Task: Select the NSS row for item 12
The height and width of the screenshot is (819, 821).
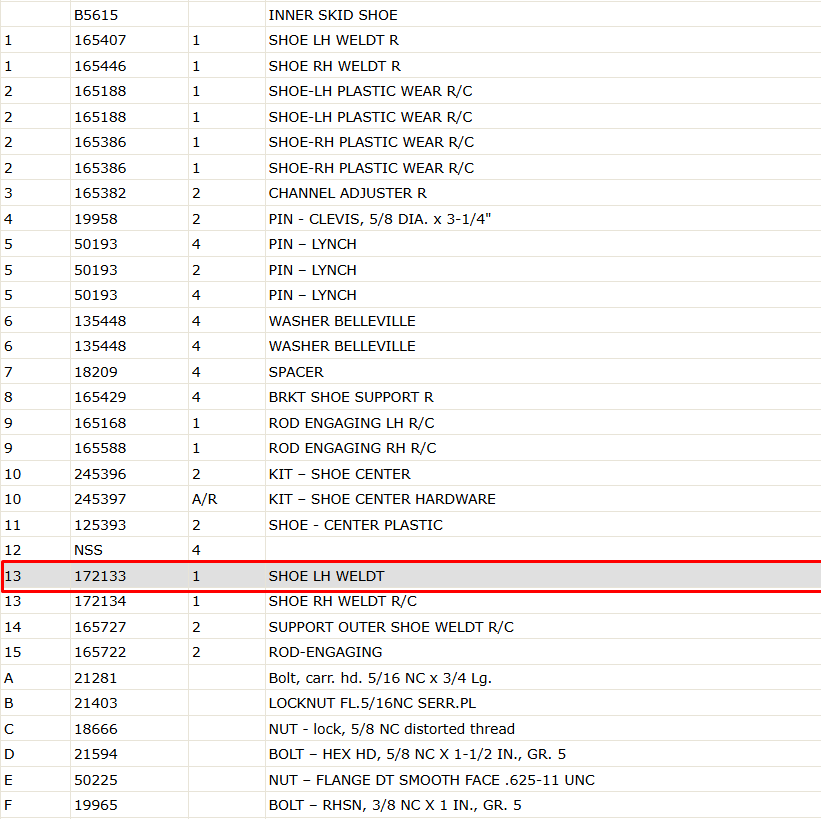Action: pos(410,550)
